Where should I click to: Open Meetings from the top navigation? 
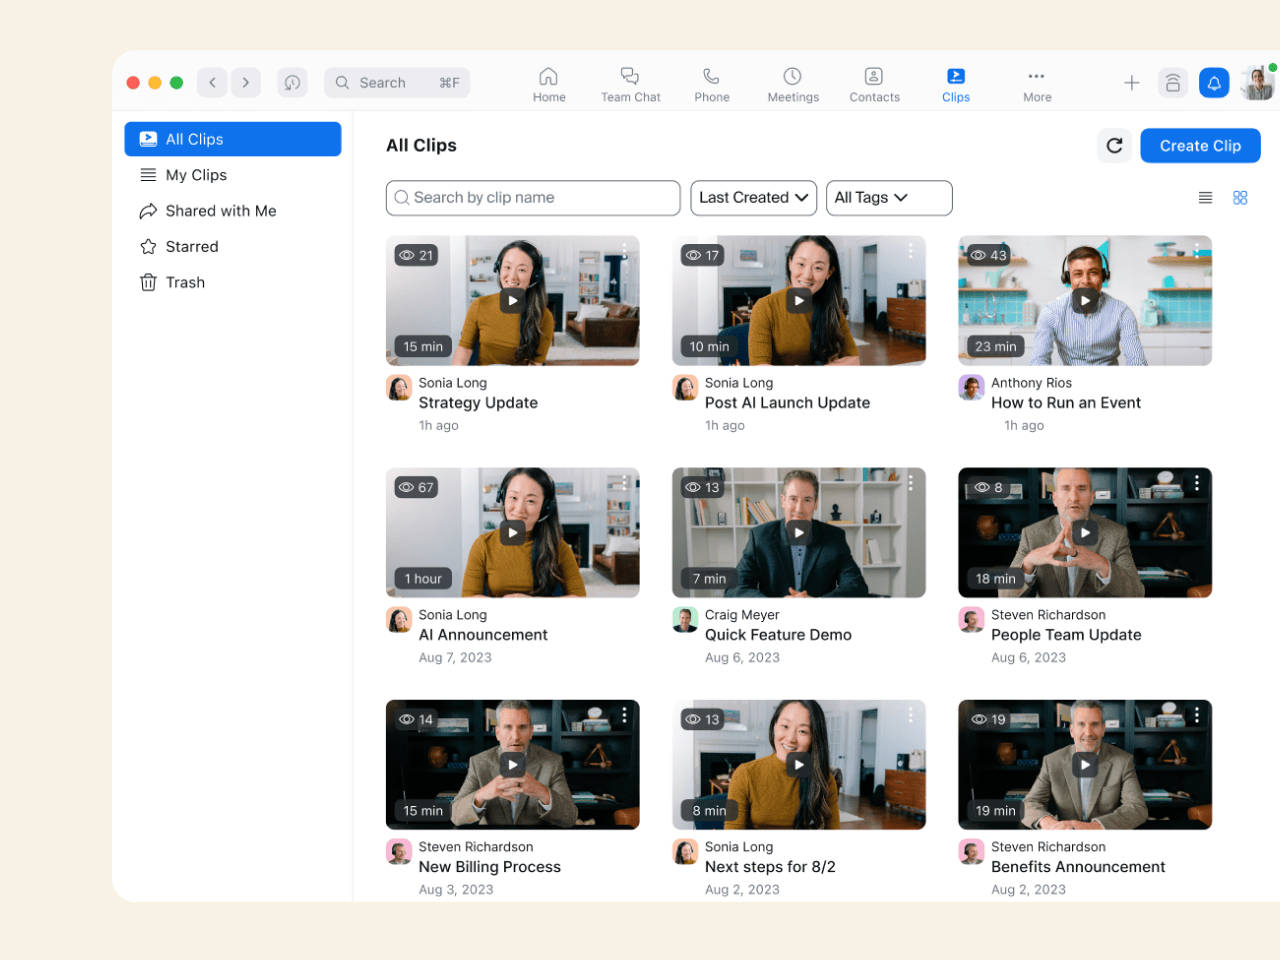point(792,85)
